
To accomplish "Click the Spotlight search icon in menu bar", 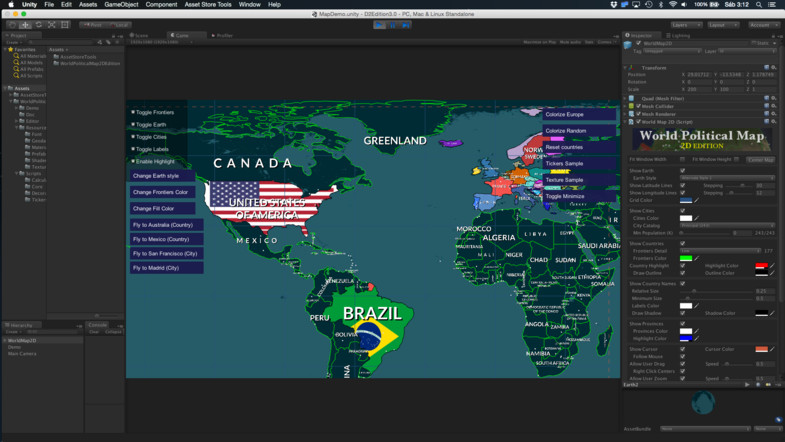I will [759, 5].
